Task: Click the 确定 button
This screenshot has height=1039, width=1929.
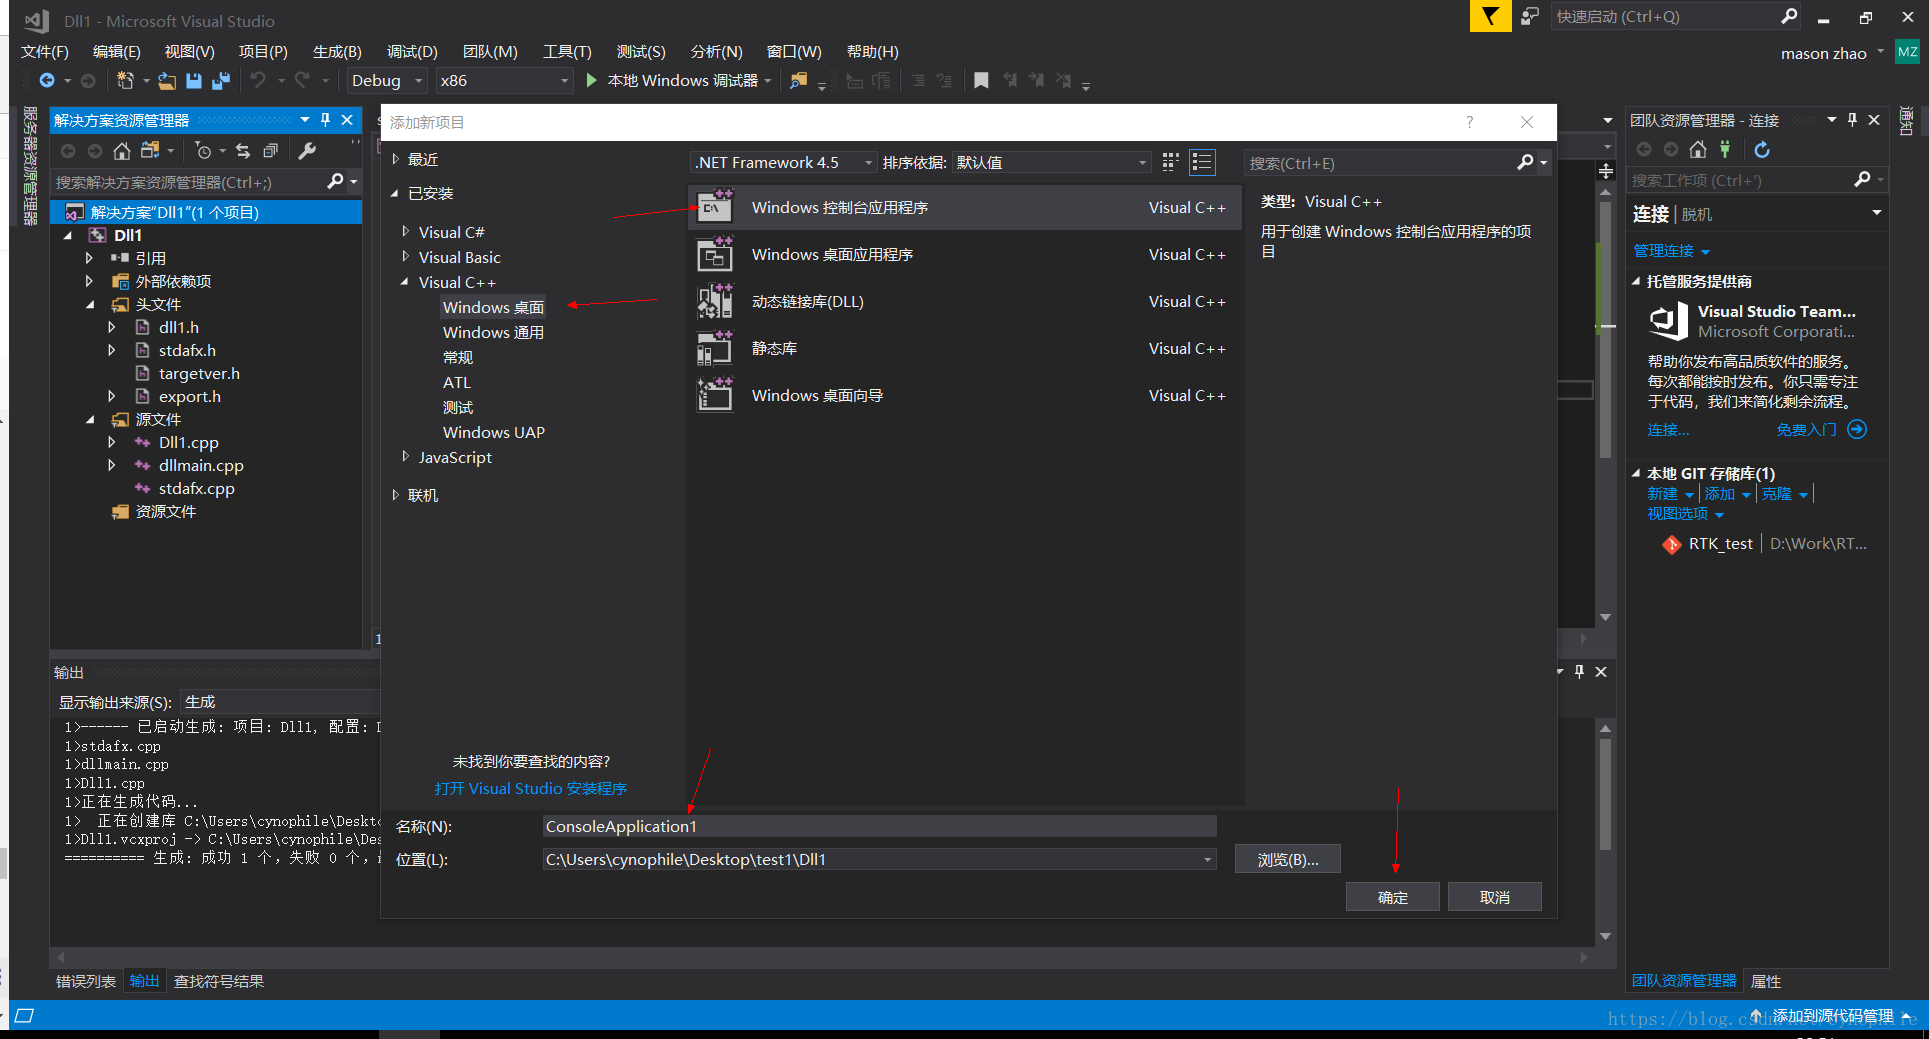Action: click(1393, 897)
